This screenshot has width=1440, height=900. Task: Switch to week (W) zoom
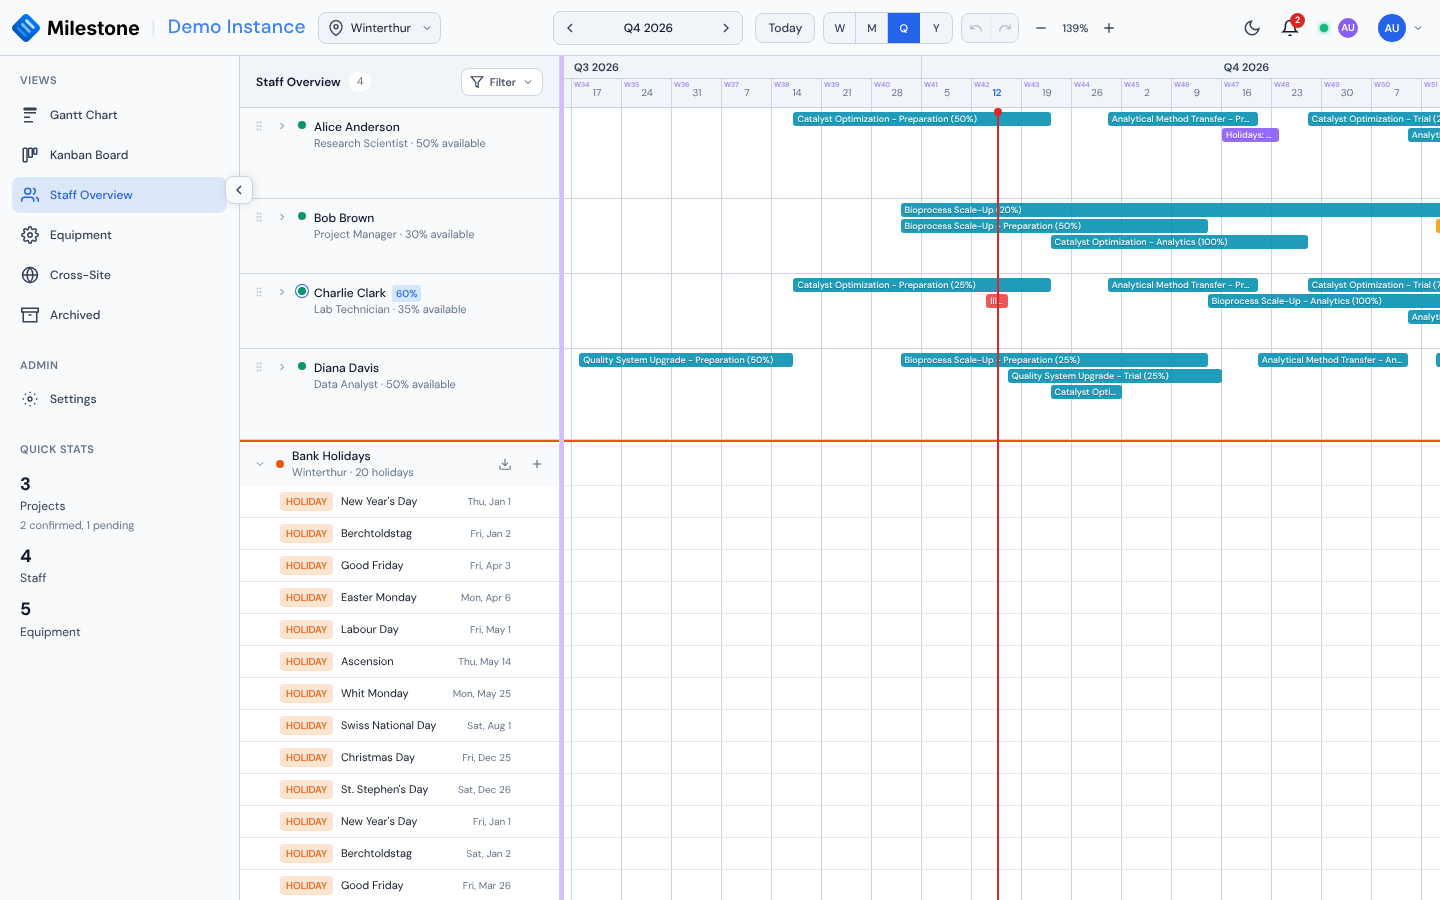840,28
